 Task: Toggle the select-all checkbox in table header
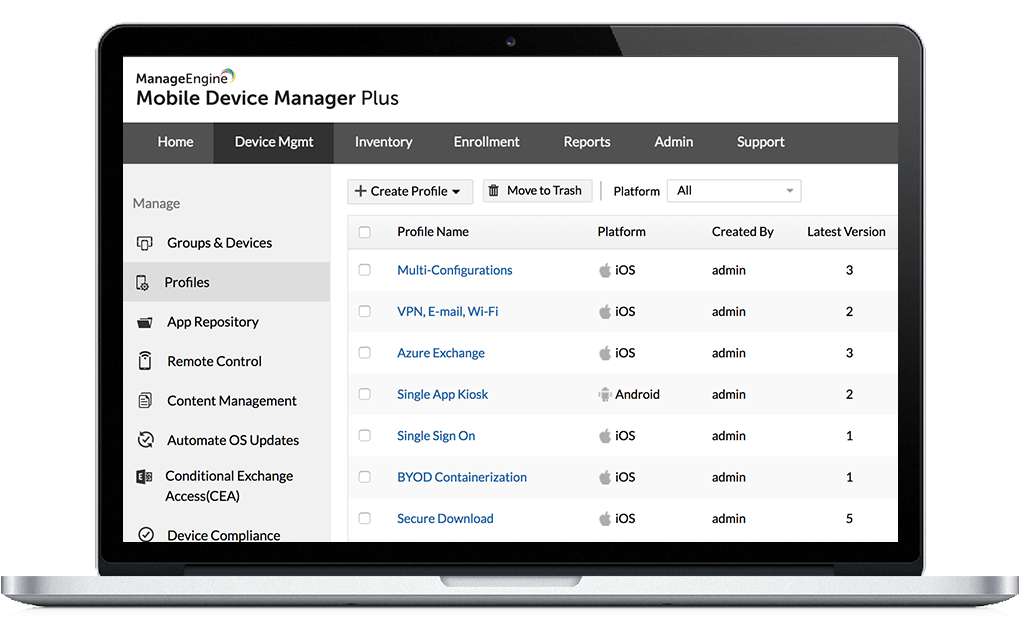pyautogui.click(x=365, y=232)
